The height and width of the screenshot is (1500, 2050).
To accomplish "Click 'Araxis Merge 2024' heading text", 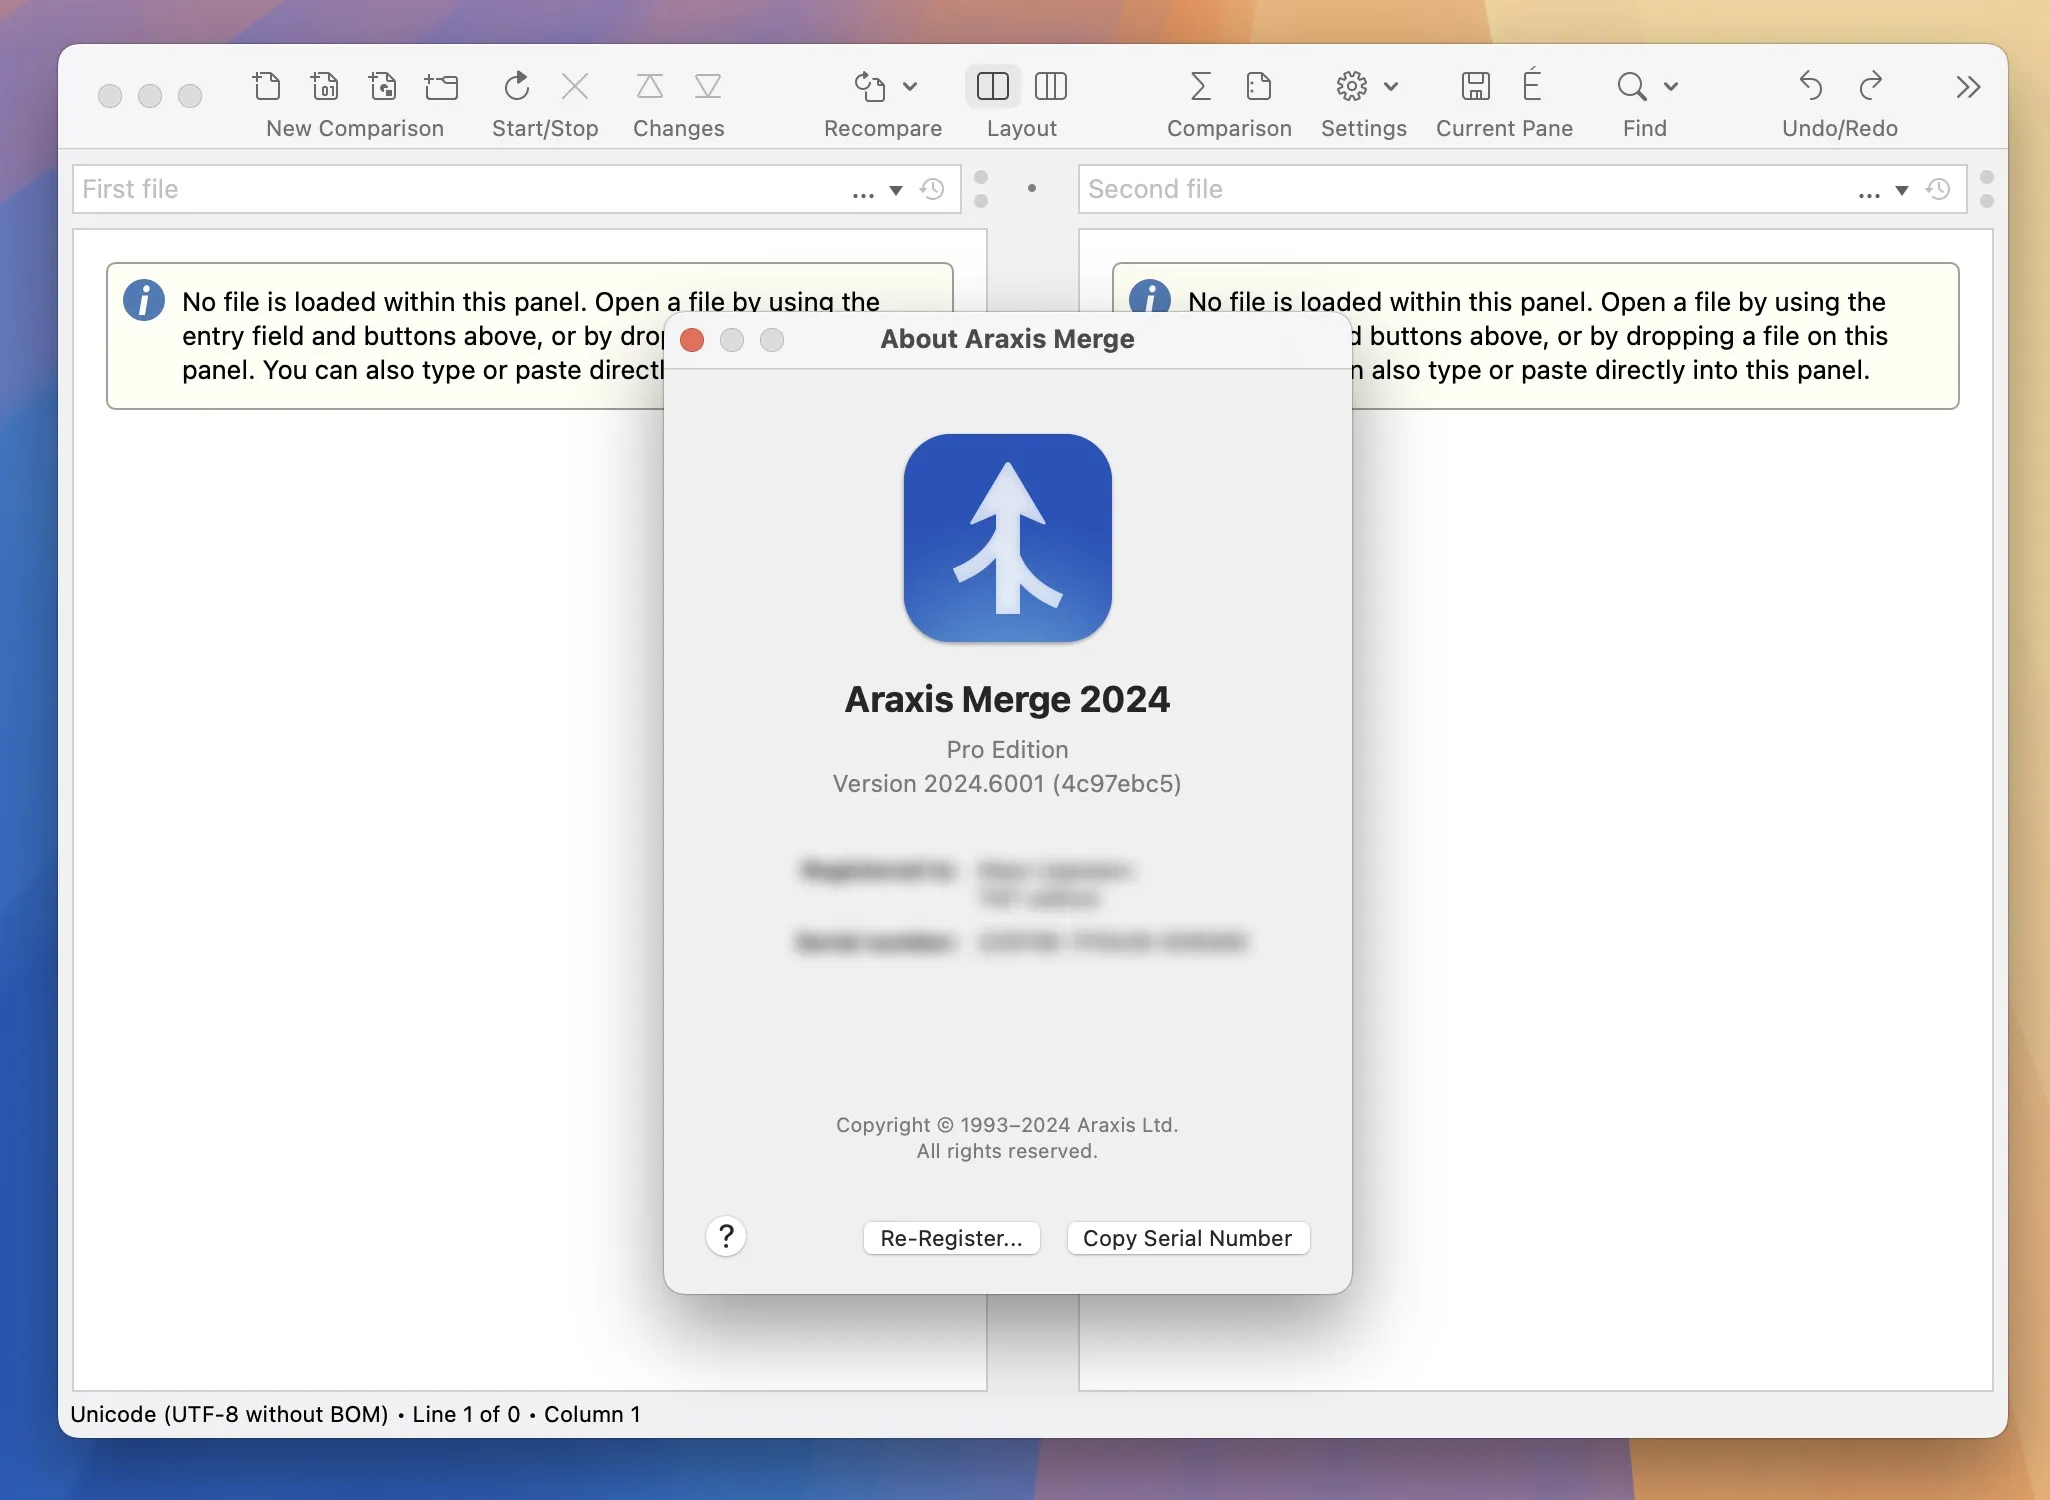I will pyautogui.click(x=1008, y=699).
